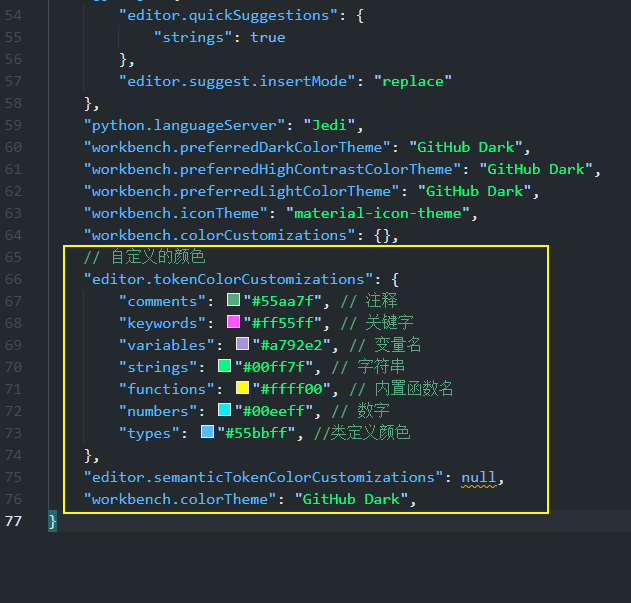Click the "// 自定义的颜色" comment
The image size is (631, 603).
(x=144, y=257)
